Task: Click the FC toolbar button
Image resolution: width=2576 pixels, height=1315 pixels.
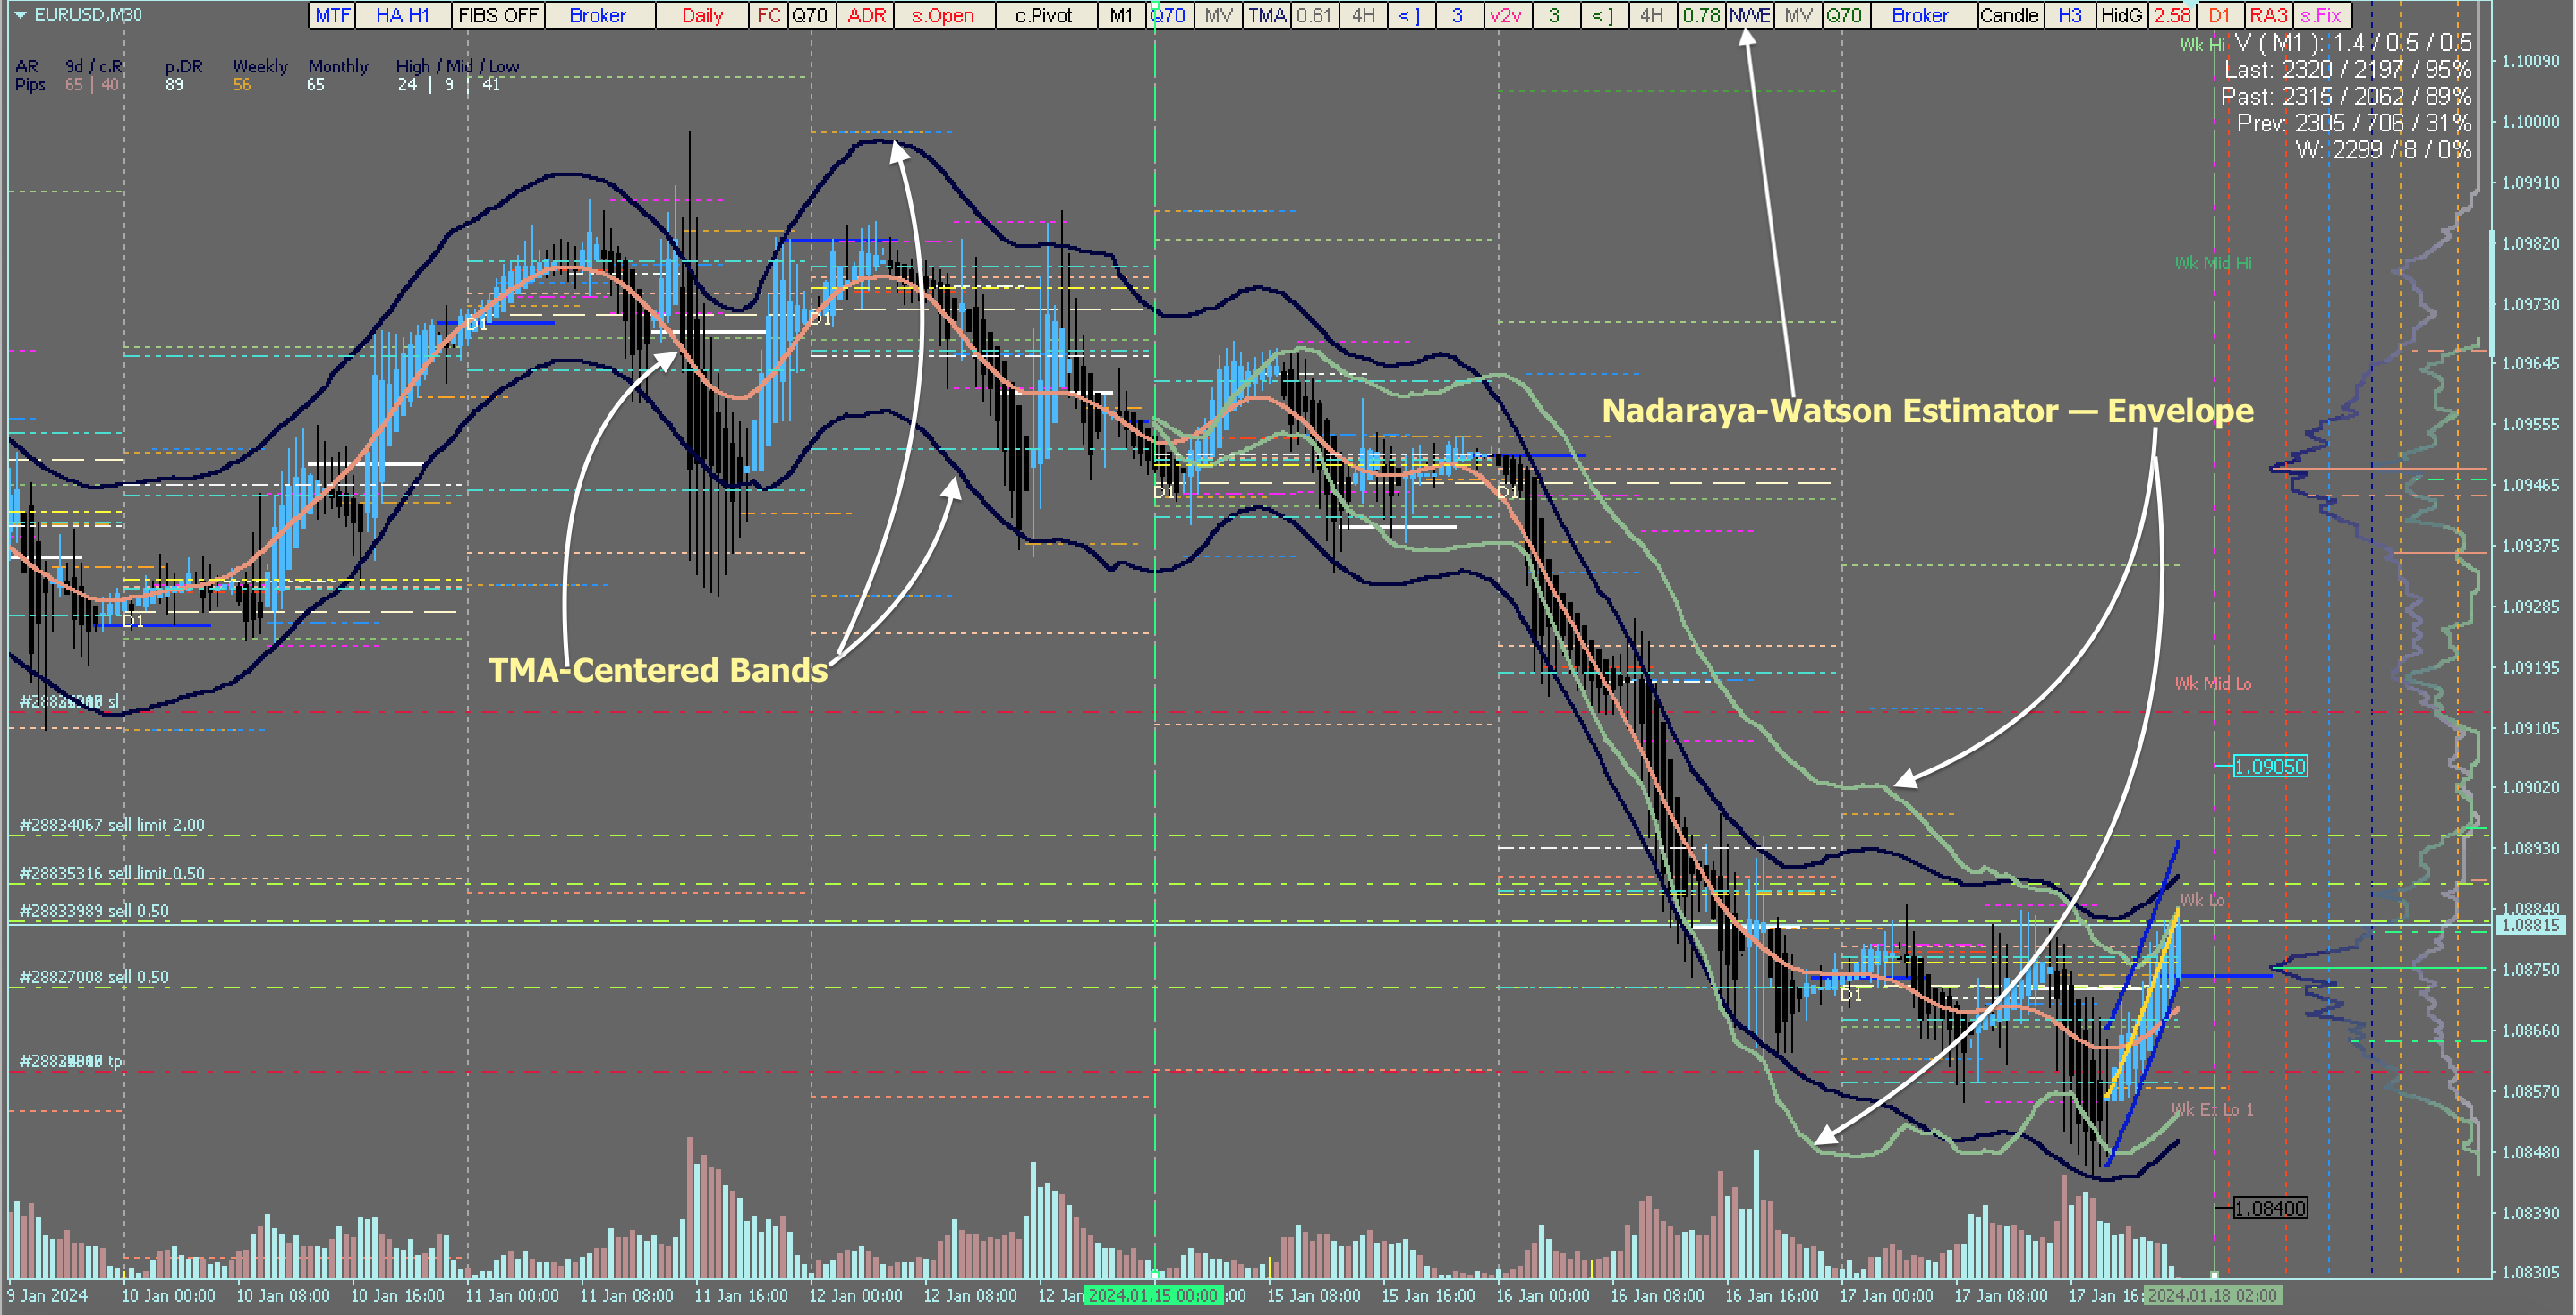Action: [x=768, y=15]
